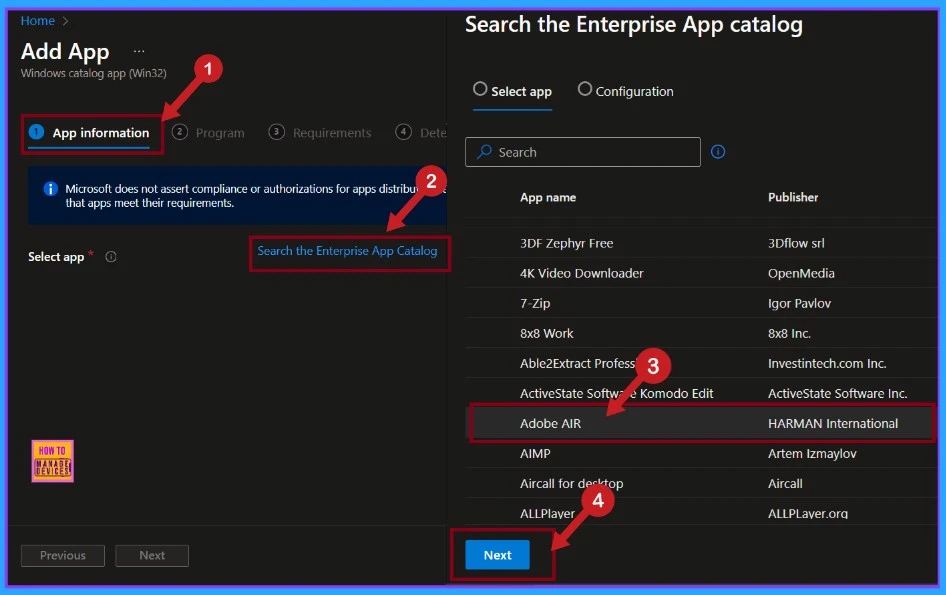Open Search the Enterprise App Catalog link
Image resolution: width=946 pixels, height=595 pixels.
point(348,251)
